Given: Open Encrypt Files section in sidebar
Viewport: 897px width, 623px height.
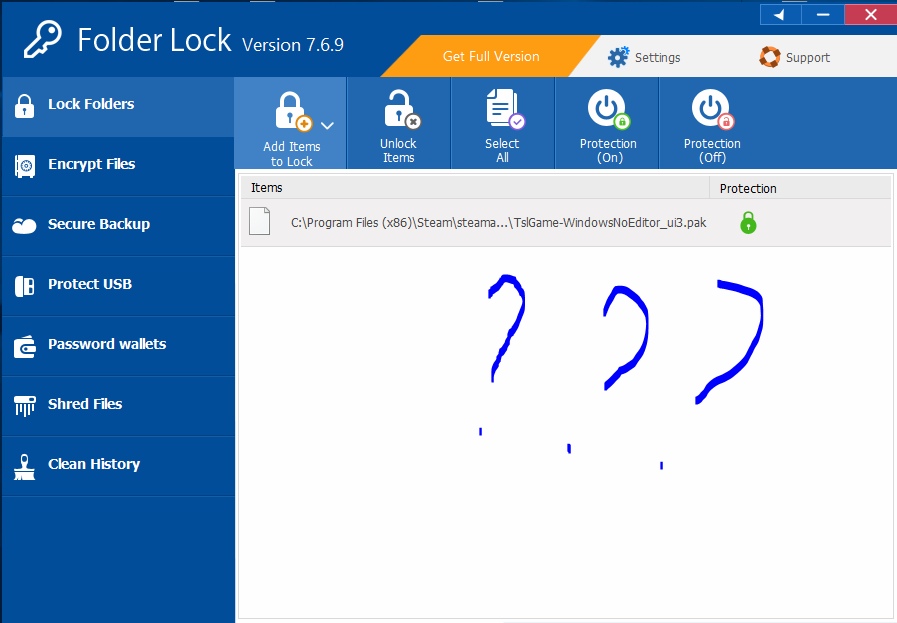Looking at the screenshot, I should 118,166.
